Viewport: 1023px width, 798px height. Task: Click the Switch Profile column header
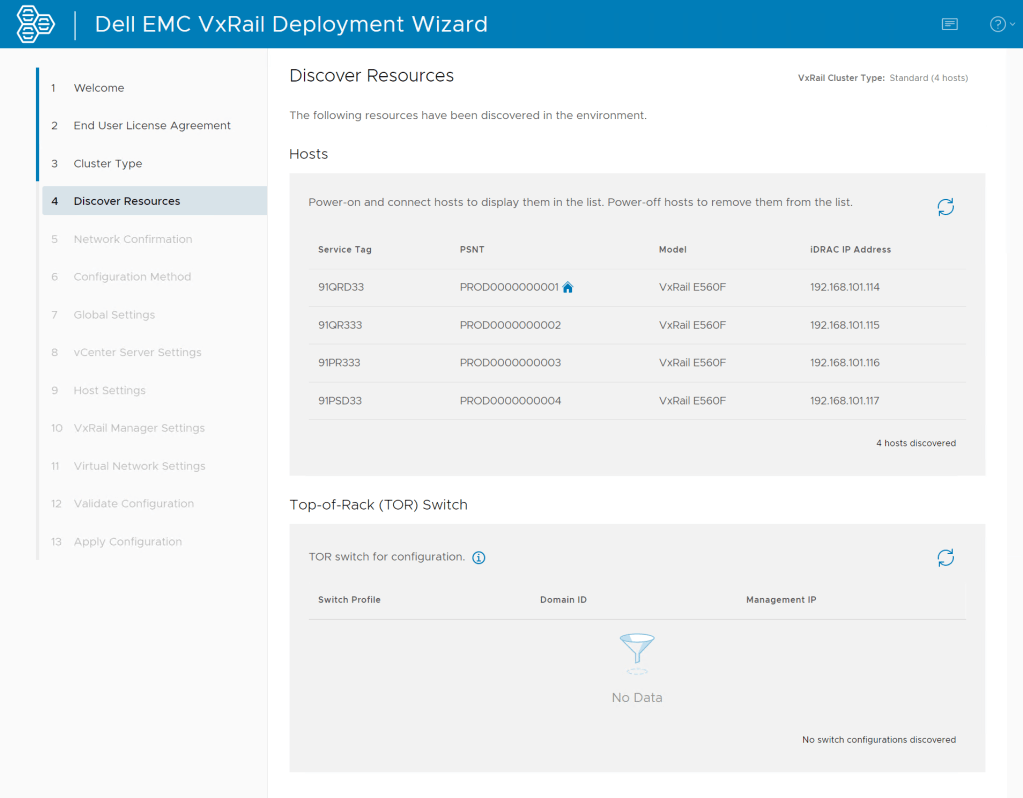coord(349,600)
